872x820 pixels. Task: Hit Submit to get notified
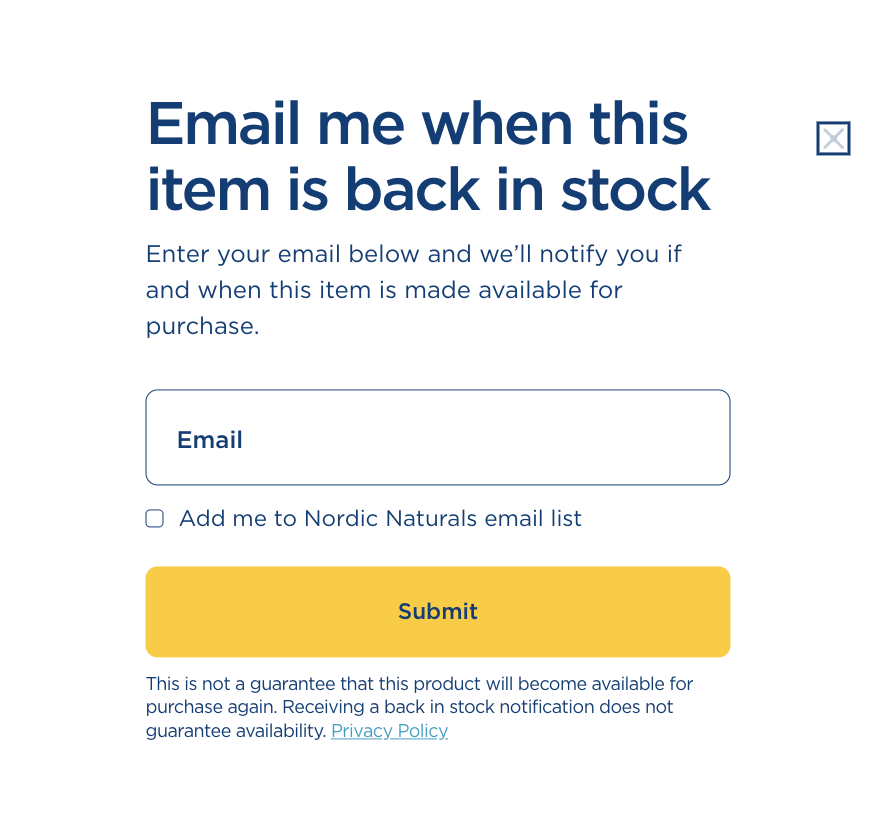pyautogui.click(x=438, y=612)
